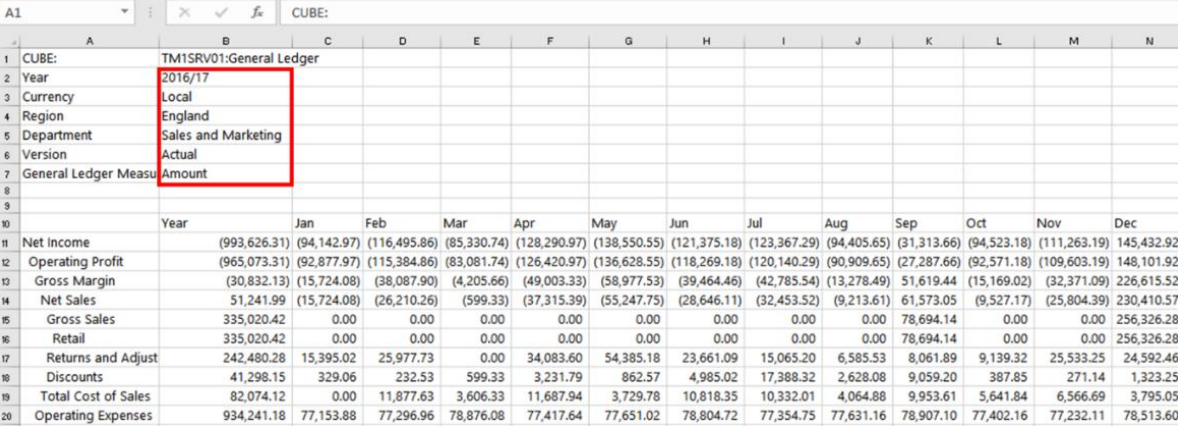Select the Total Cost of Sales label
This screenshot has width=1178, height=436.
pos(89,397)
